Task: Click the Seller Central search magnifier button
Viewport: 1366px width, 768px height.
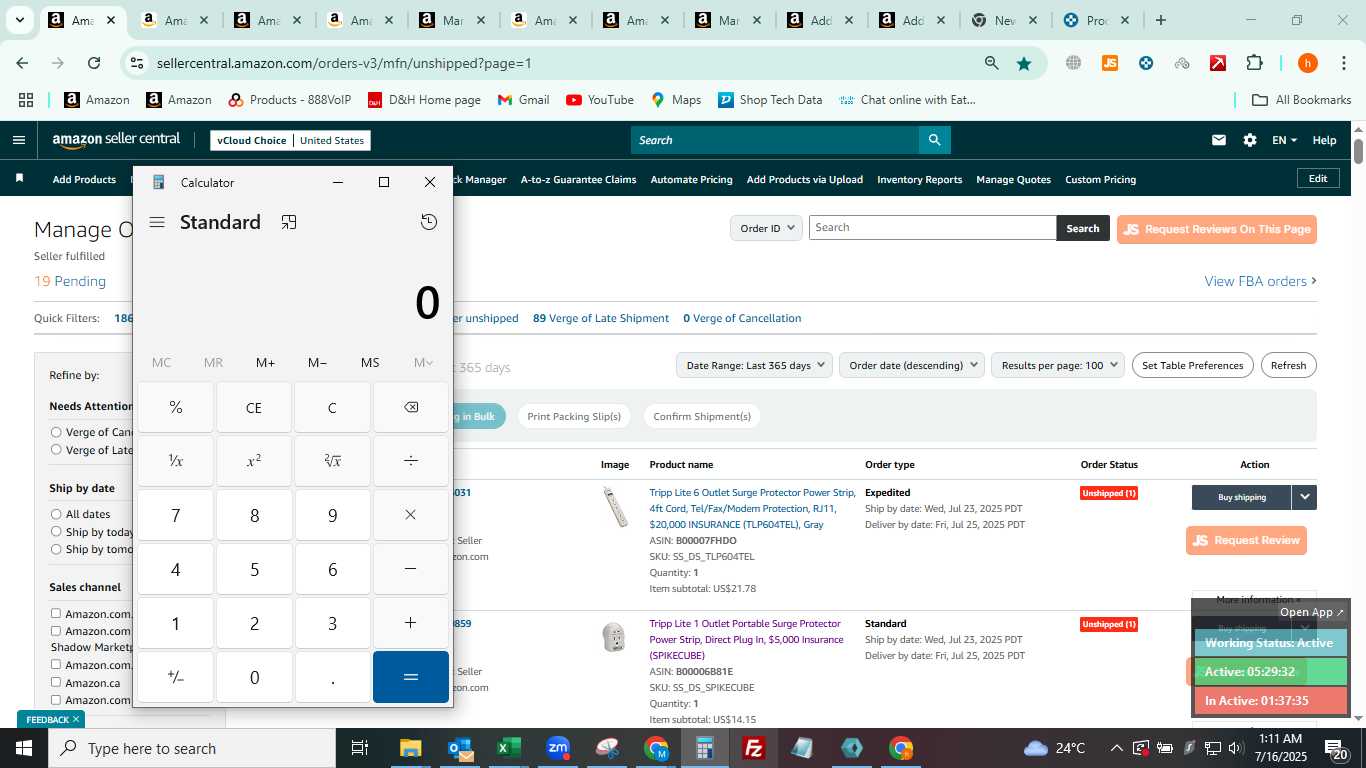Action: tap(934, 140)
